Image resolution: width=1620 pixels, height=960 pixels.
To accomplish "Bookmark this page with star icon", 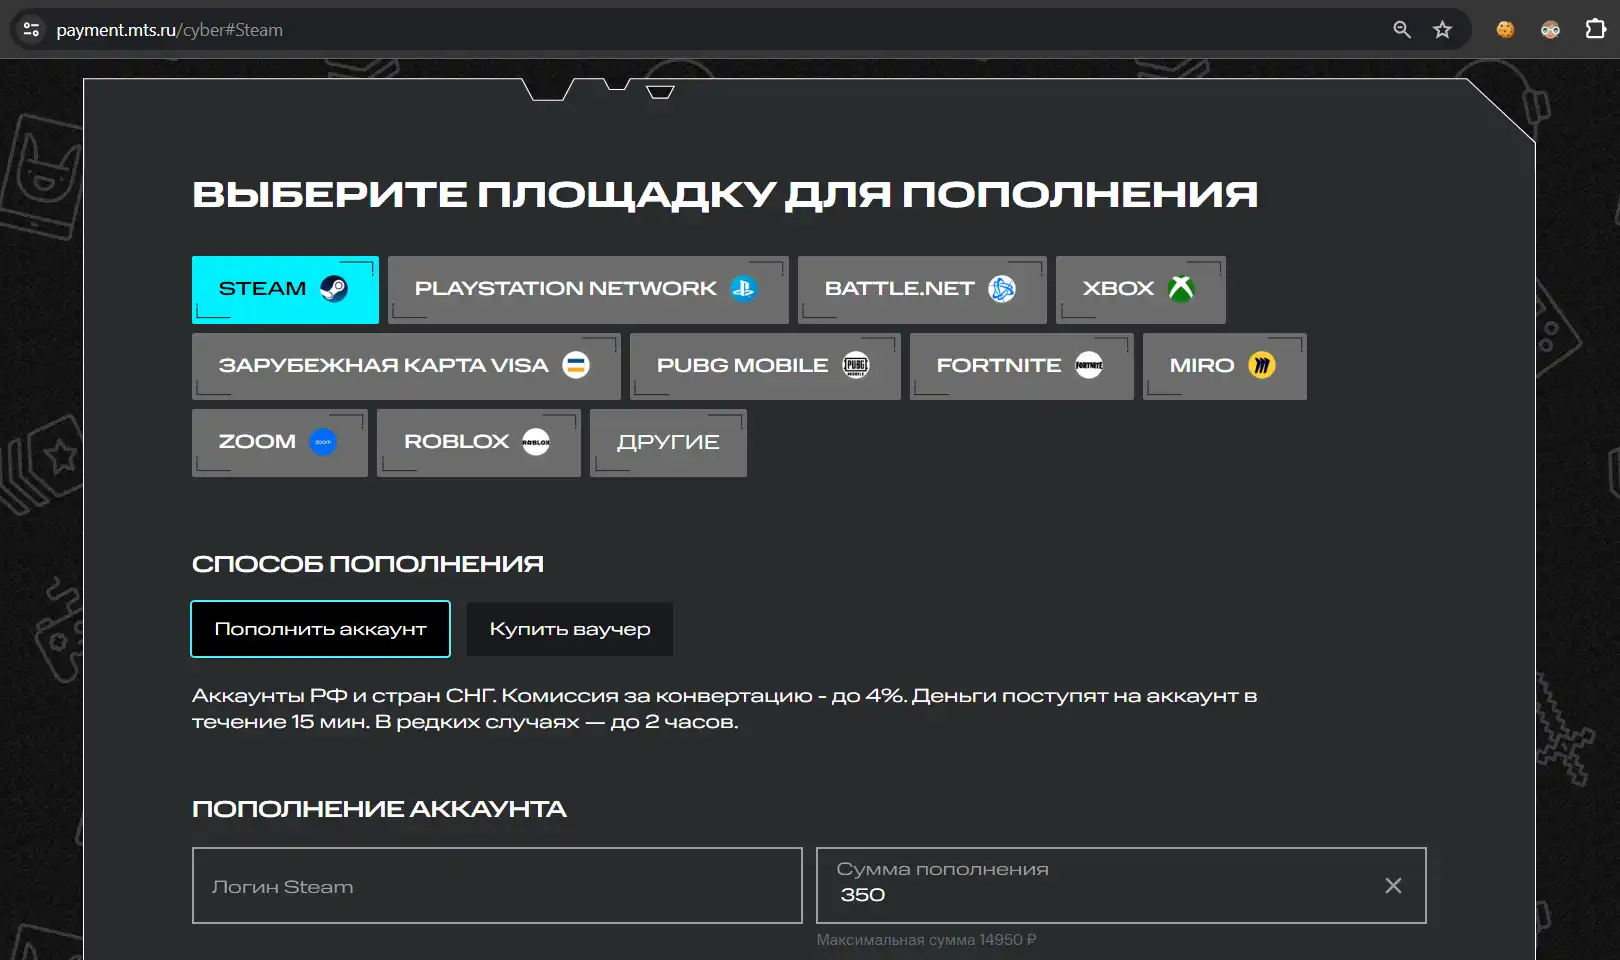I will click(1442, 30).
